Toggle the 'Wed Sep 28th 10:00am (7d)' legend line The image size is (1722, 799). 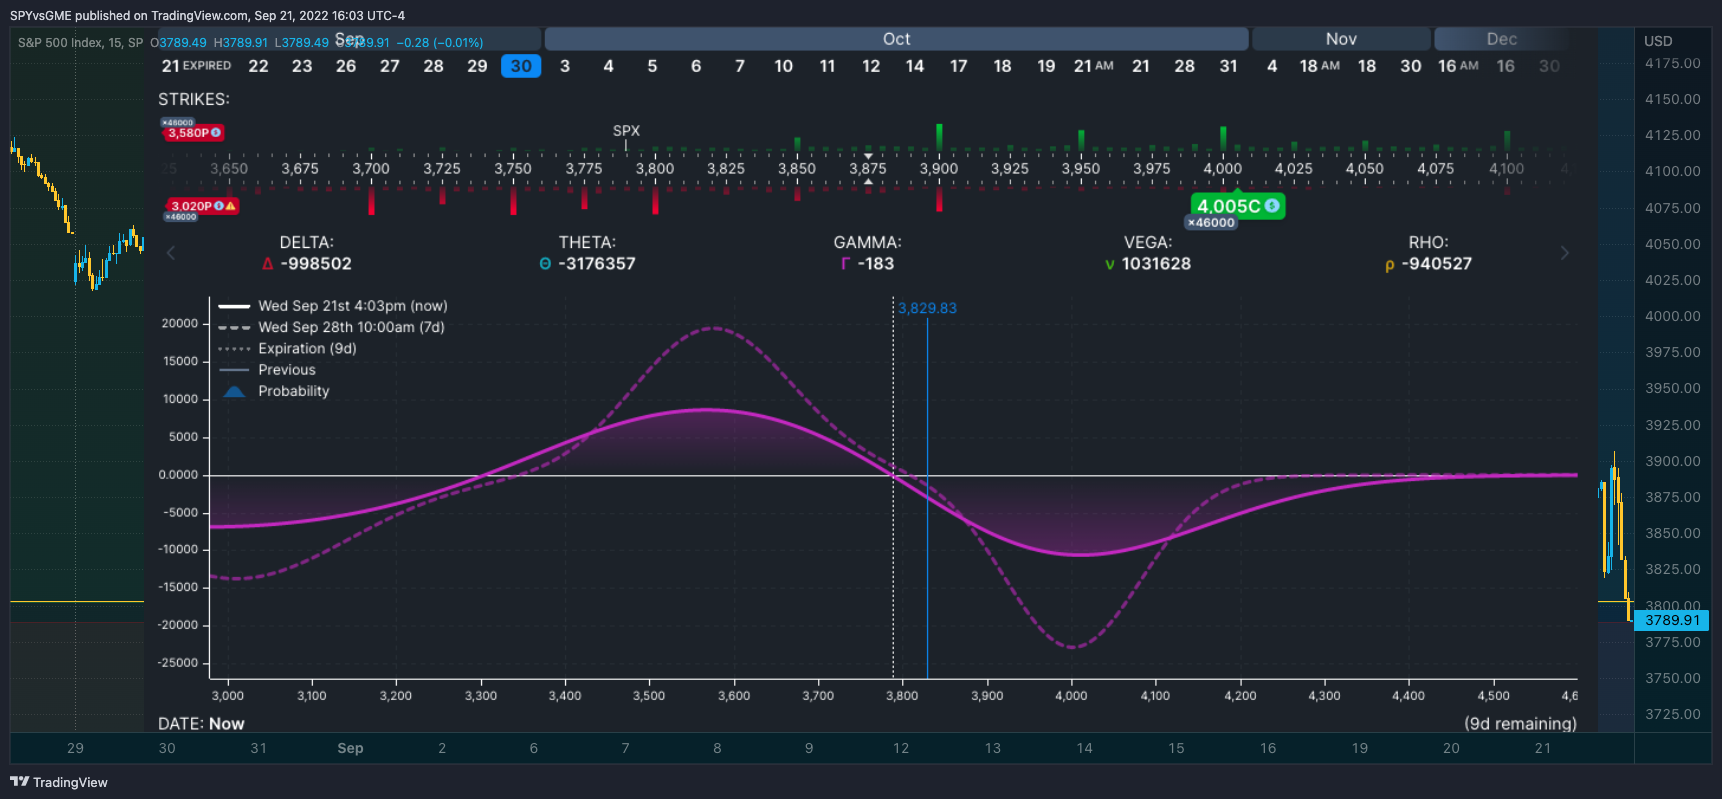pyautogui.click(x=331, y=327)
